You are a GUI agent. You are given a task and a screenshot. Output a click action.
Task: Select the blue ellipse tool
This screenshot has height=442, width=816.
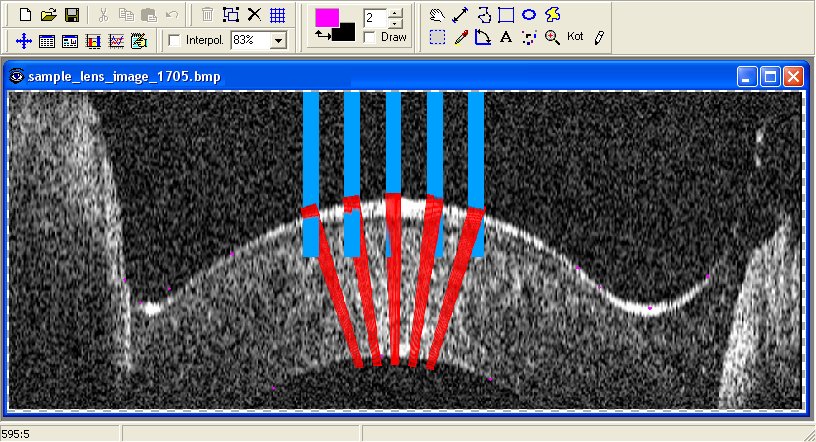pos(529,15)
